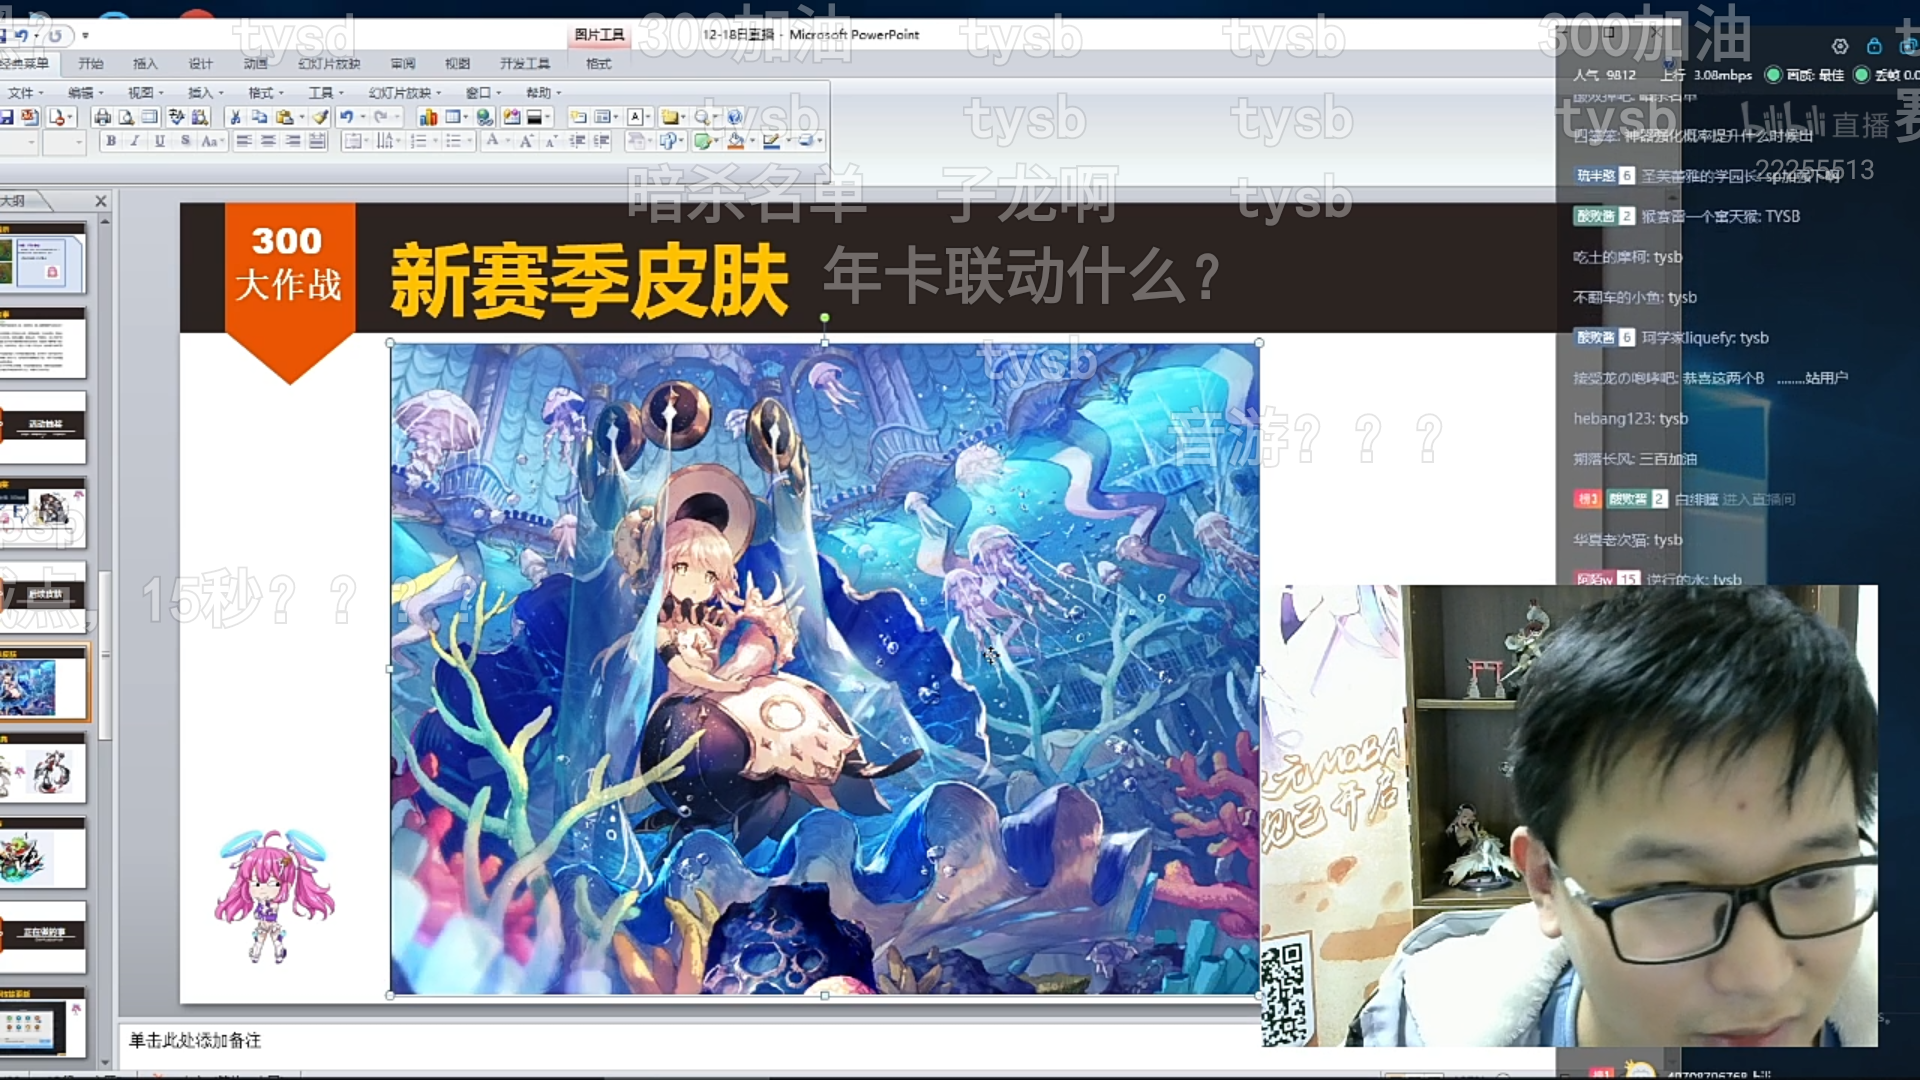Toggle Align Right for text
The height and width of the screenshot is (1080, 1920).
pyautogui.click(x=293, y=141)
